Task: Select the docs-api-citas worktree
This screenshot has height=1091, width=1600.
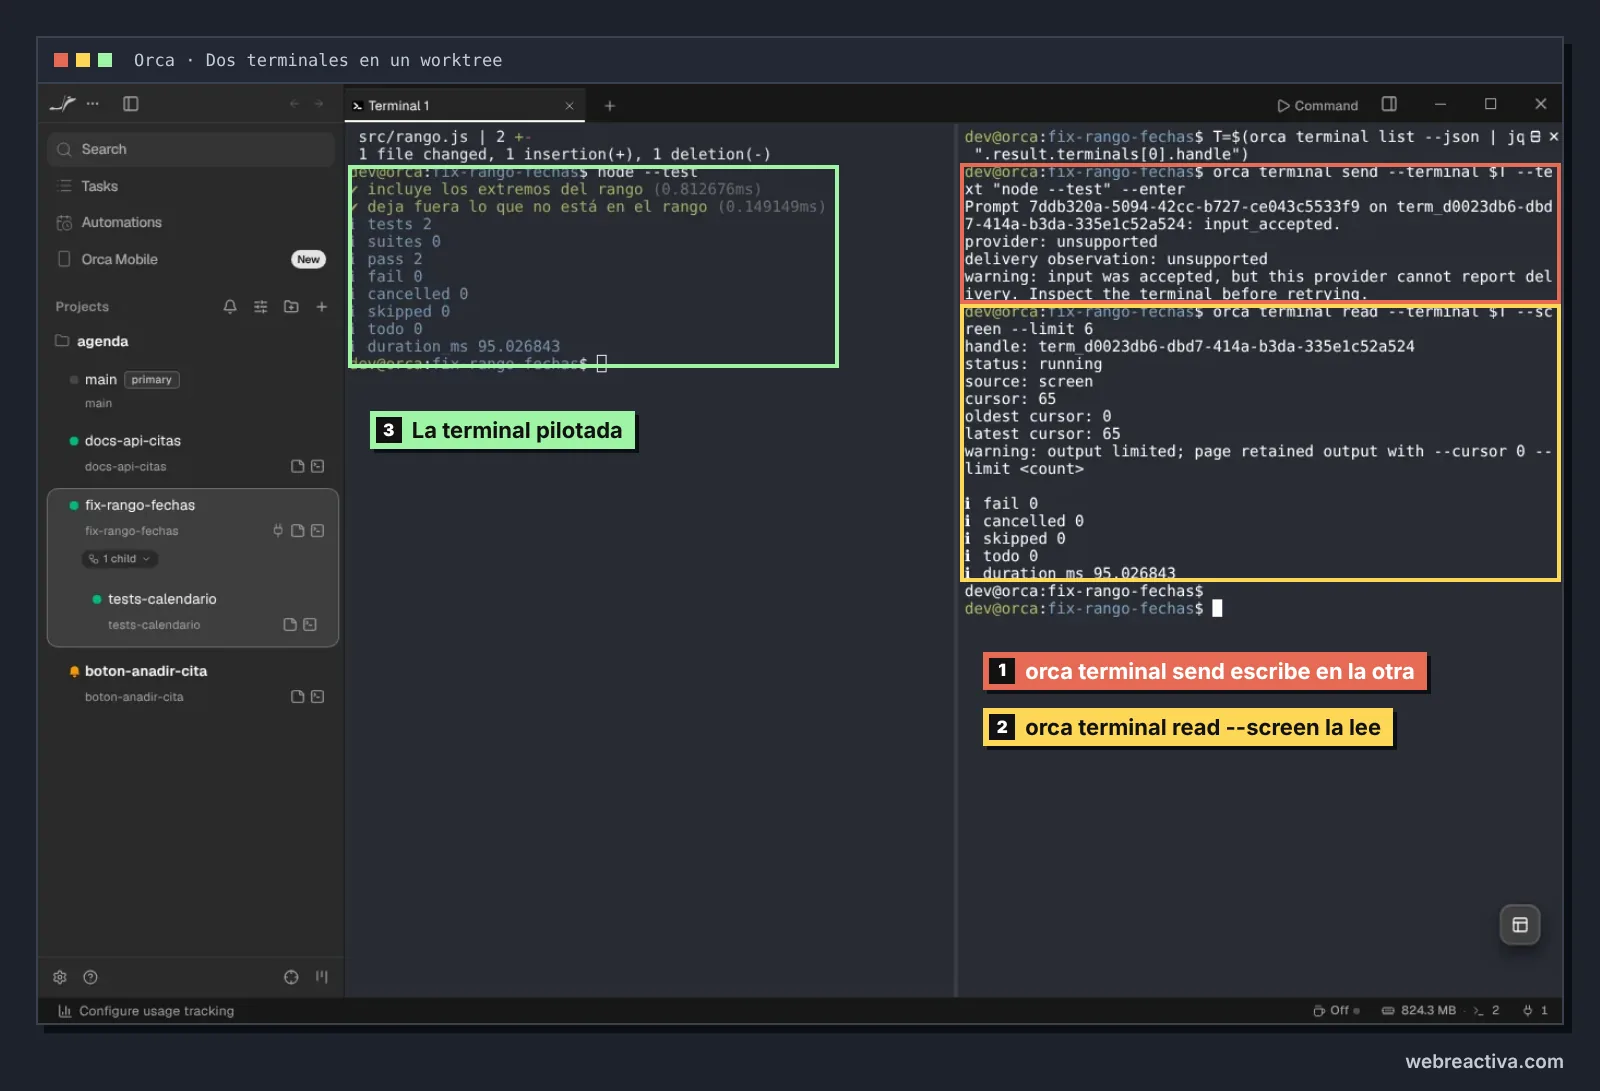Action: click(190, 452)
